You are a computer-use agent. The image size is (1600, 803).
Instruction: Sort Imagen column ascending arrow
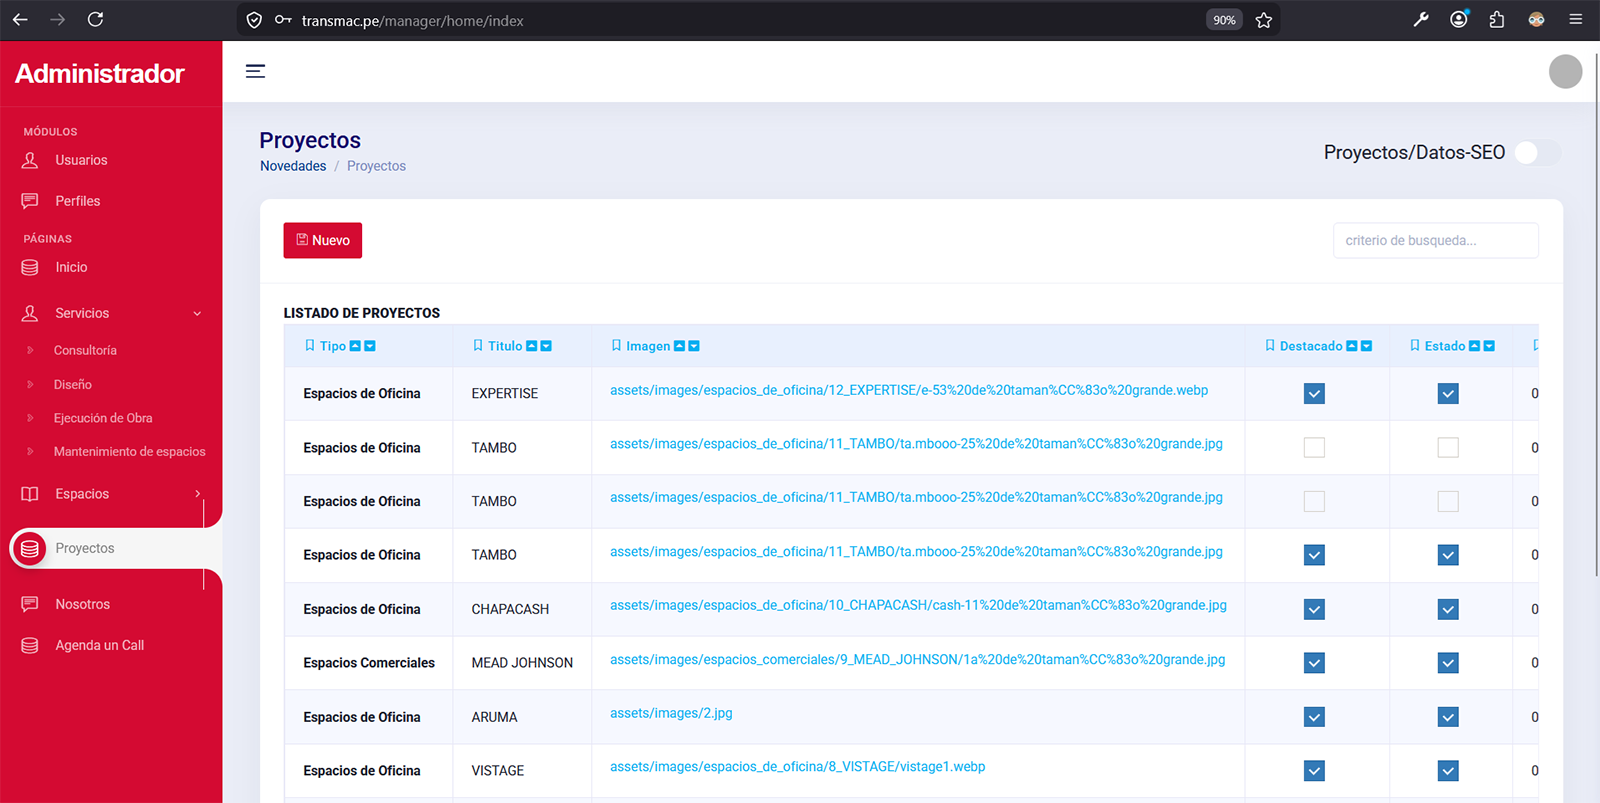[x=679, y=346]
